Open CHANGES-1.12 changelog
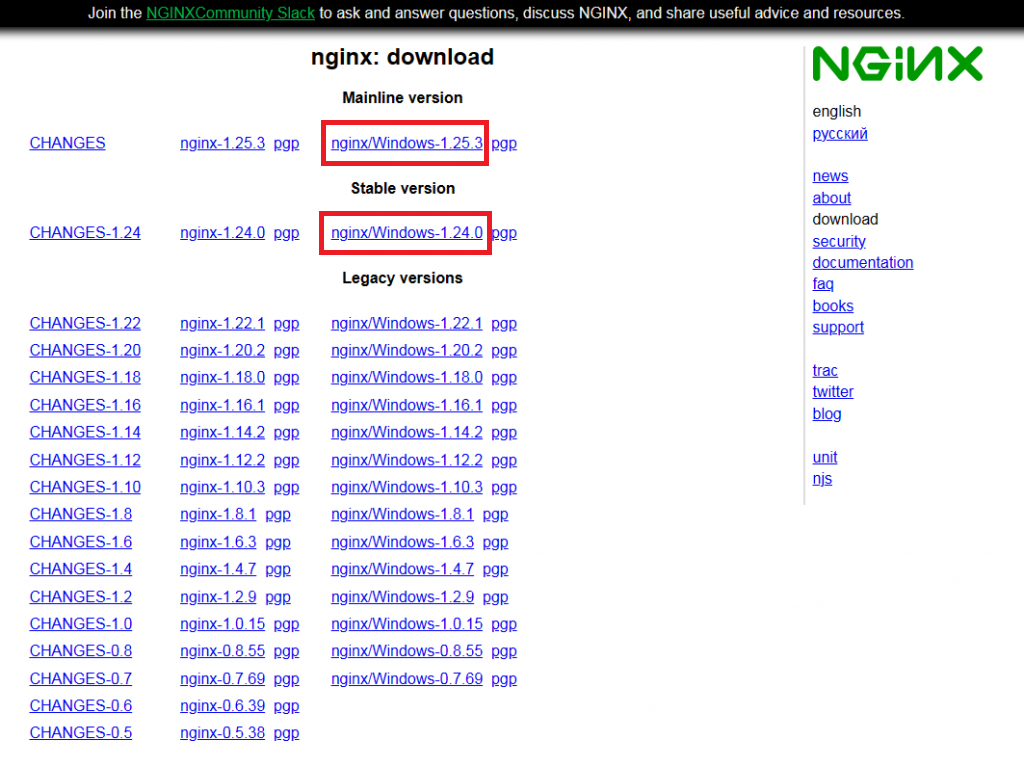 coord(85,460)
